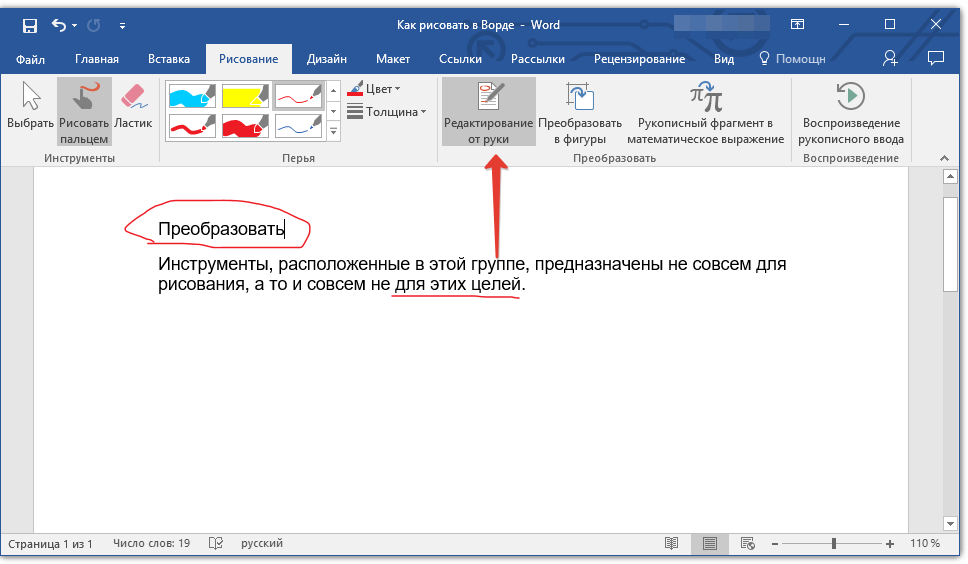Toggle Редактирование от руки mode
This screenshot has height=564, width=968.
click(489, 113)
